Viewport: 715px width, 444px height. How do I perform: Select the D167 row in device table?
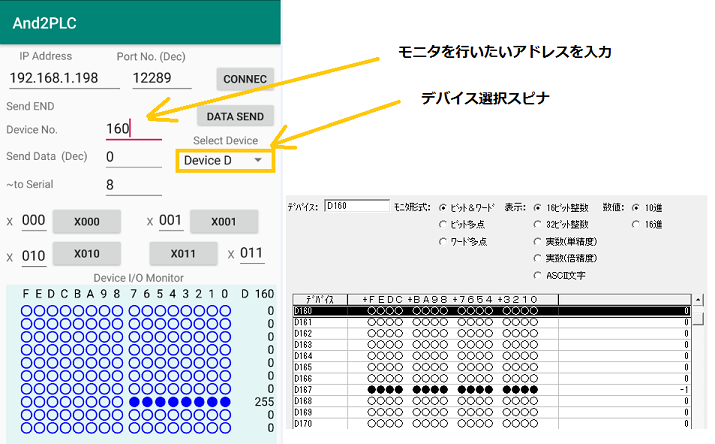tap(491, 390)
